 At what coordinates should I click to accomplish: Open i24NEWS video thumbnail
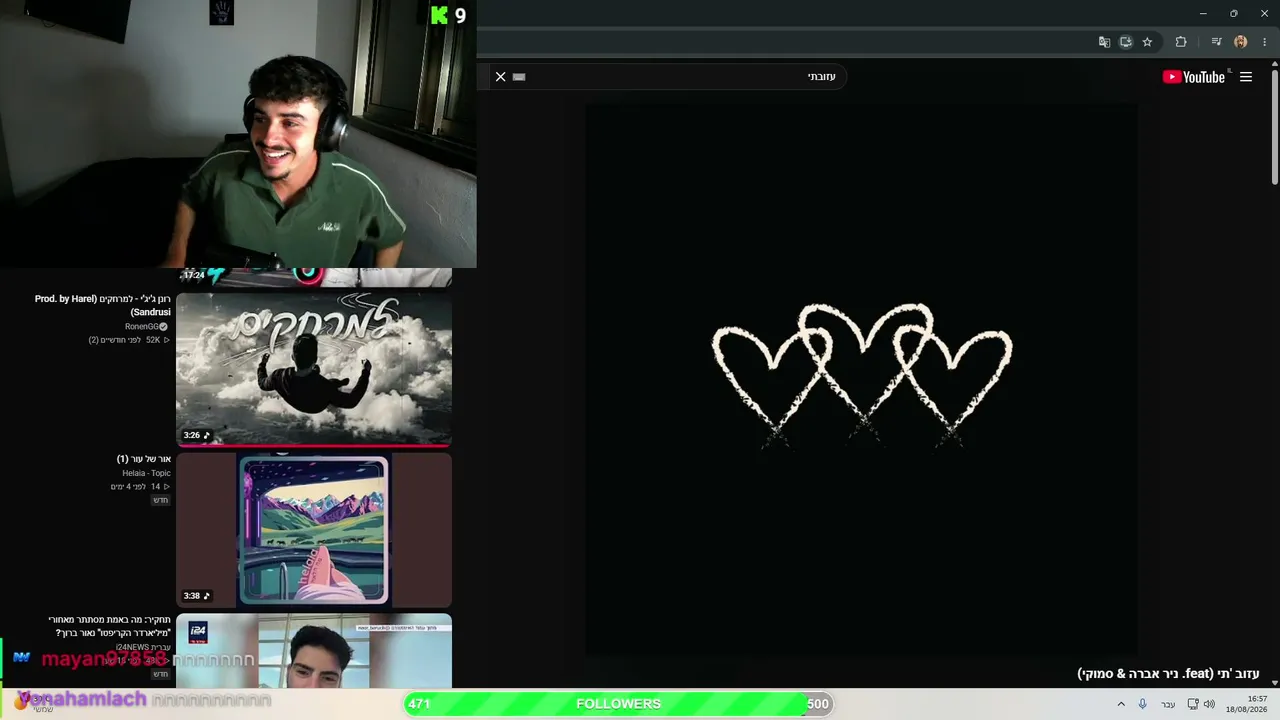[314, 651]
